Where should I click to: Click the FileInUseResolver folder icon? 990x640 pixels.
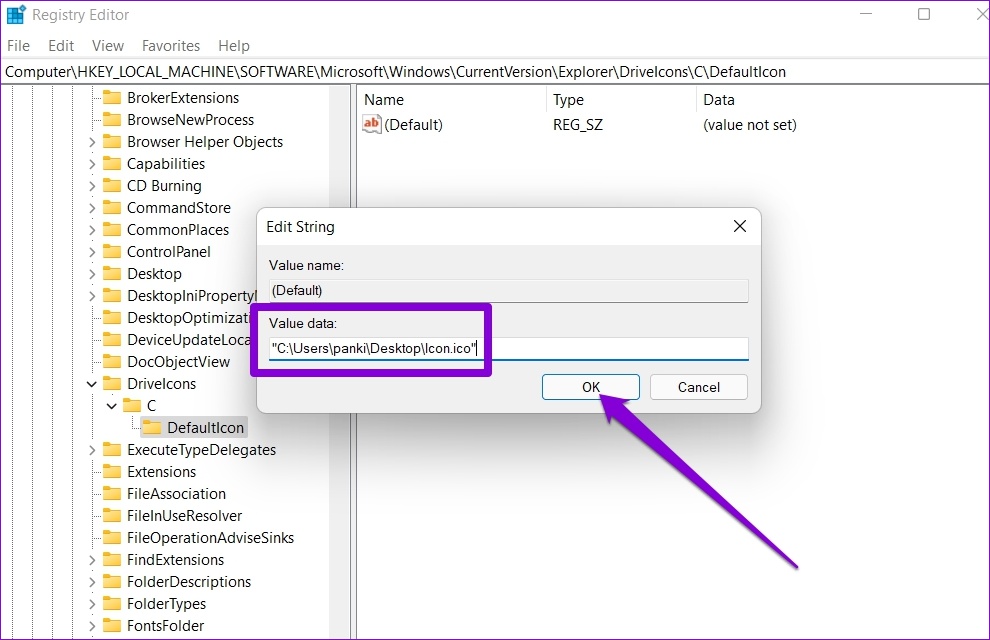(x=112, y=516)
